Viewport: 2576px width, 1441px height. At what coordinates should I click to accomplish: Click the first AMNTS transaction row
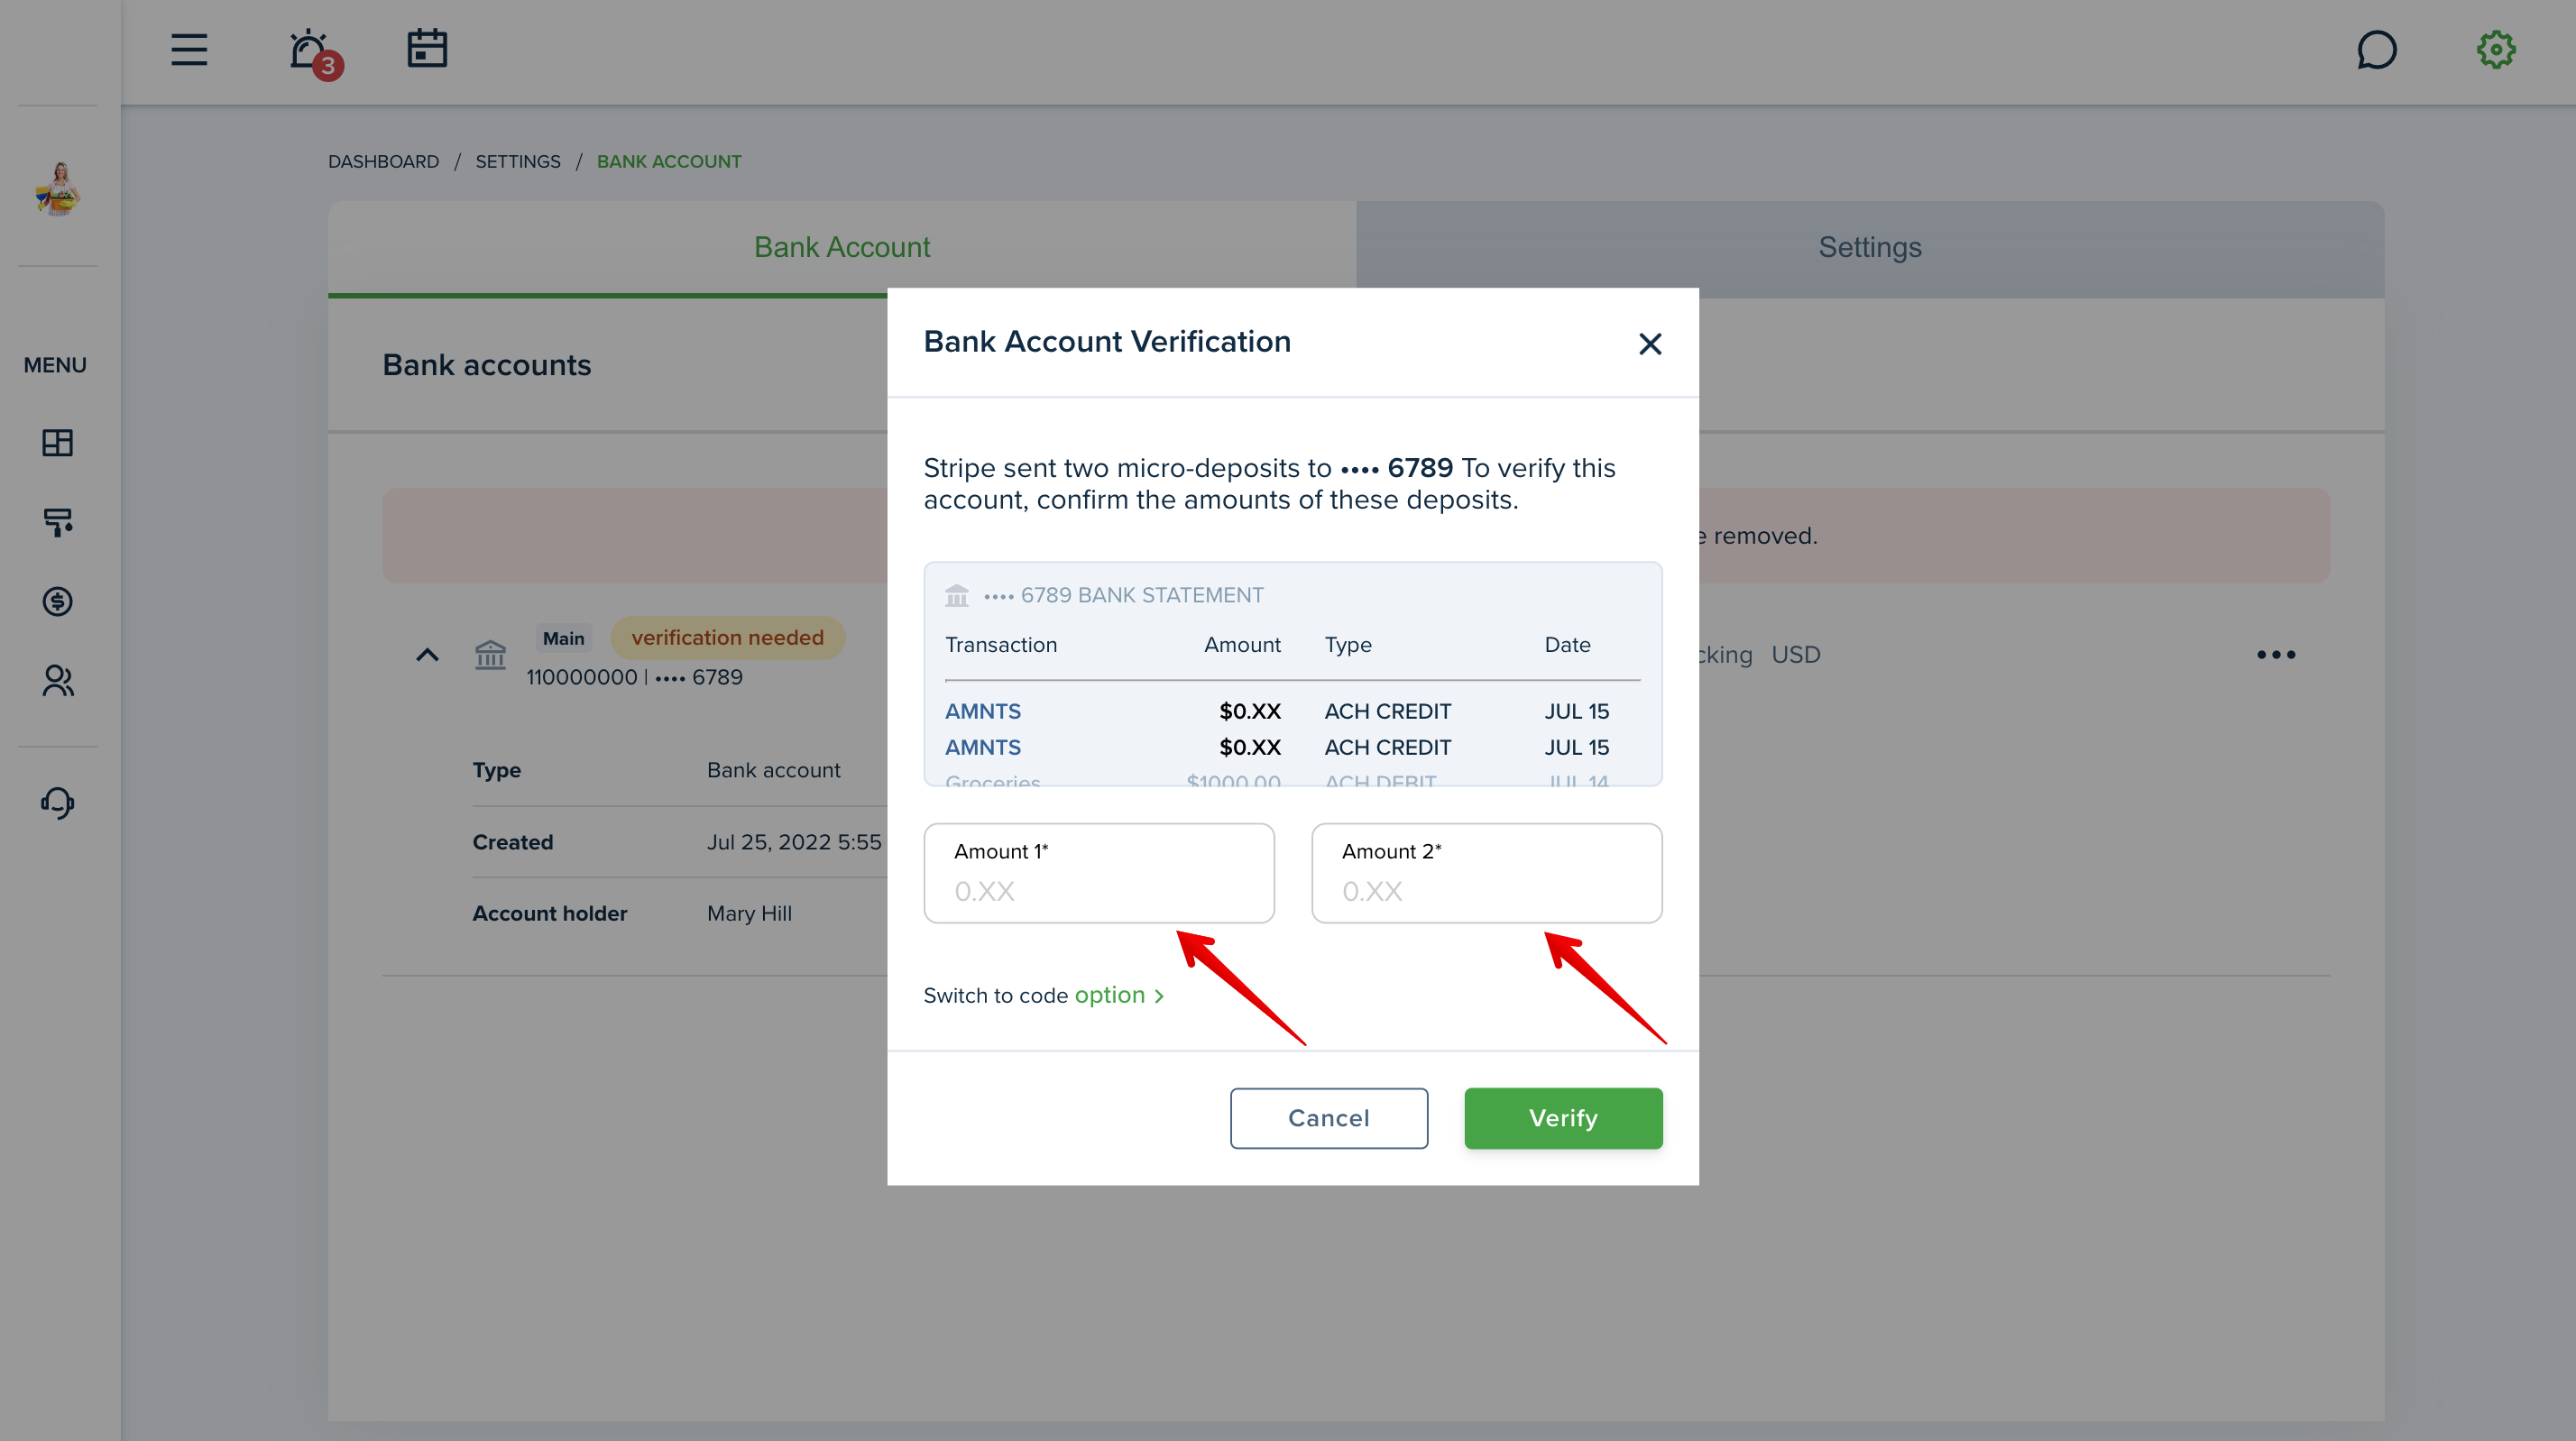coord(1293,711)
